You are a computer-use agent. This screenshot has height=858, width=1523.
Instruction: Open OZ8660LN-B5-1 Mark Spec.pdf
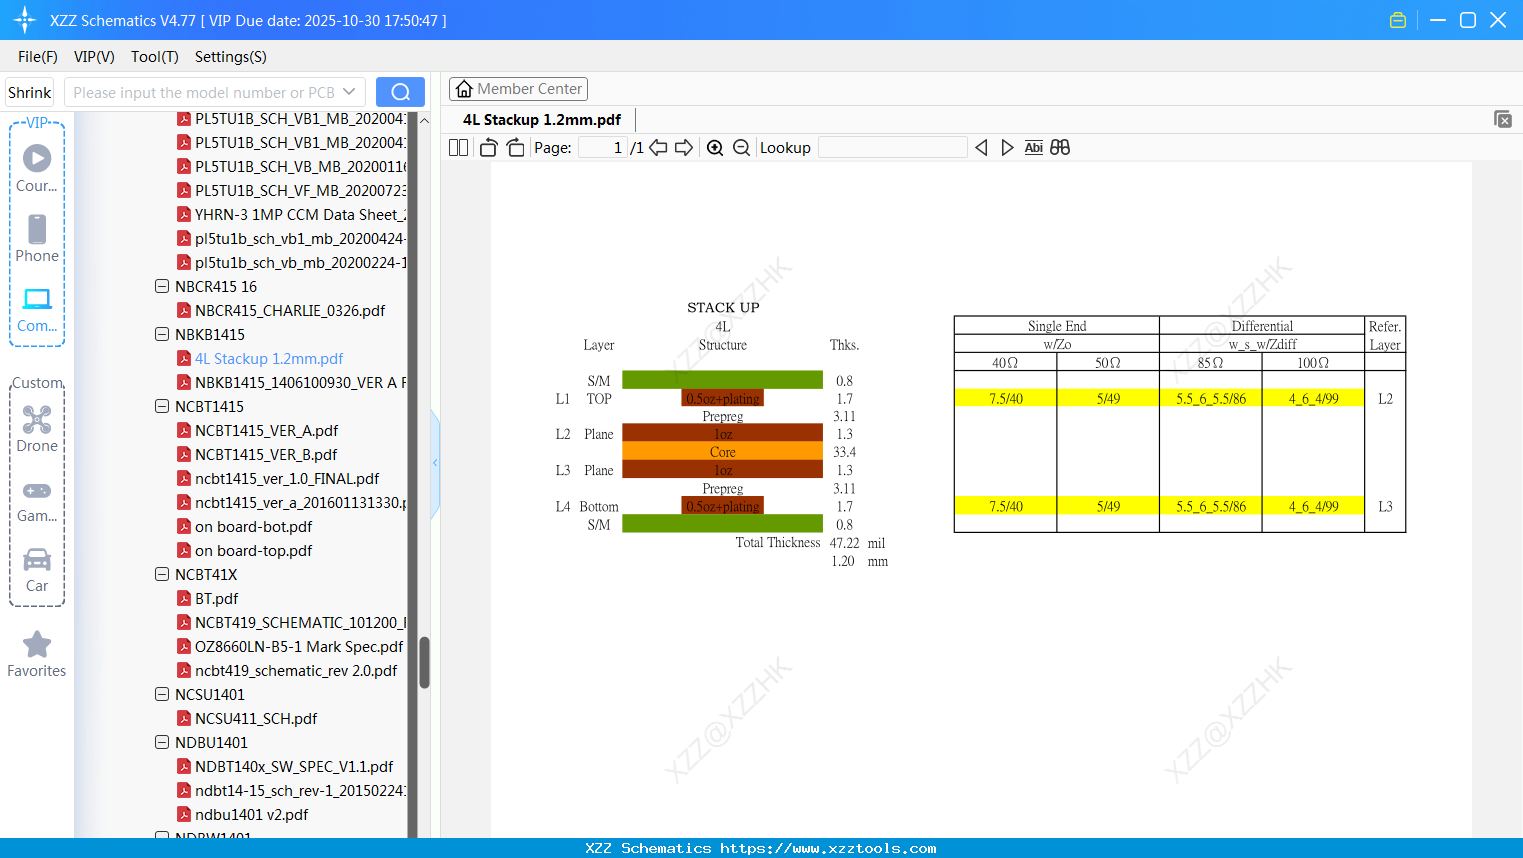tap(299, 647)
